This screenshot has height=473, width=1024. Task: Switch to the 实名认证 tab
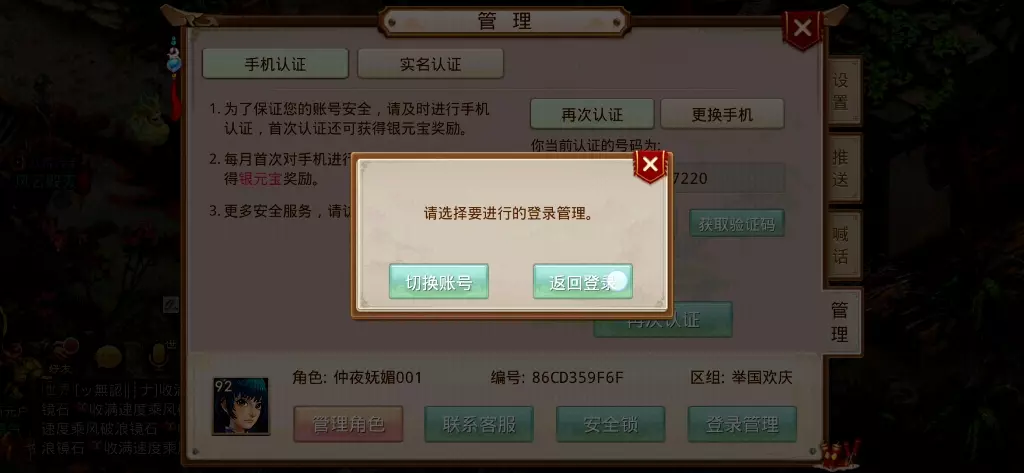point(430,63)
